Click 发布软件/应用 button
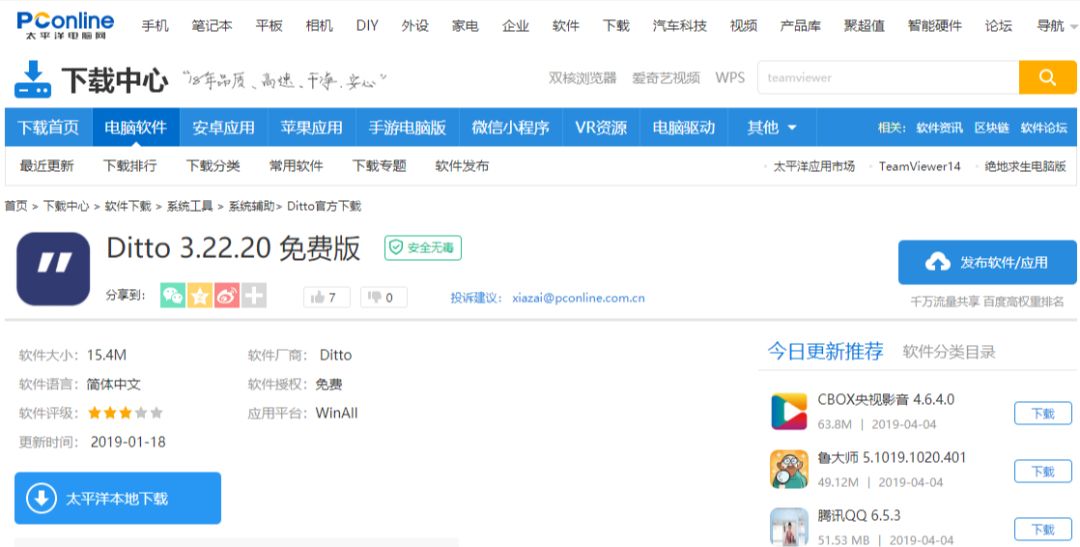1080x547 pixels. tap(987, 262)
